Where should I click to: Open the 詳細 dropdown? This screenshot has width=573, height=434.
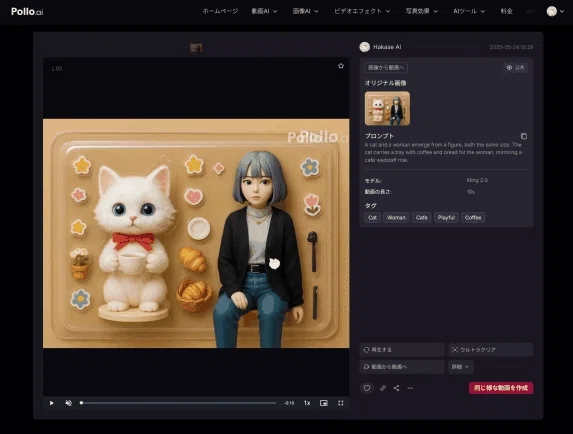coord(460,367)
